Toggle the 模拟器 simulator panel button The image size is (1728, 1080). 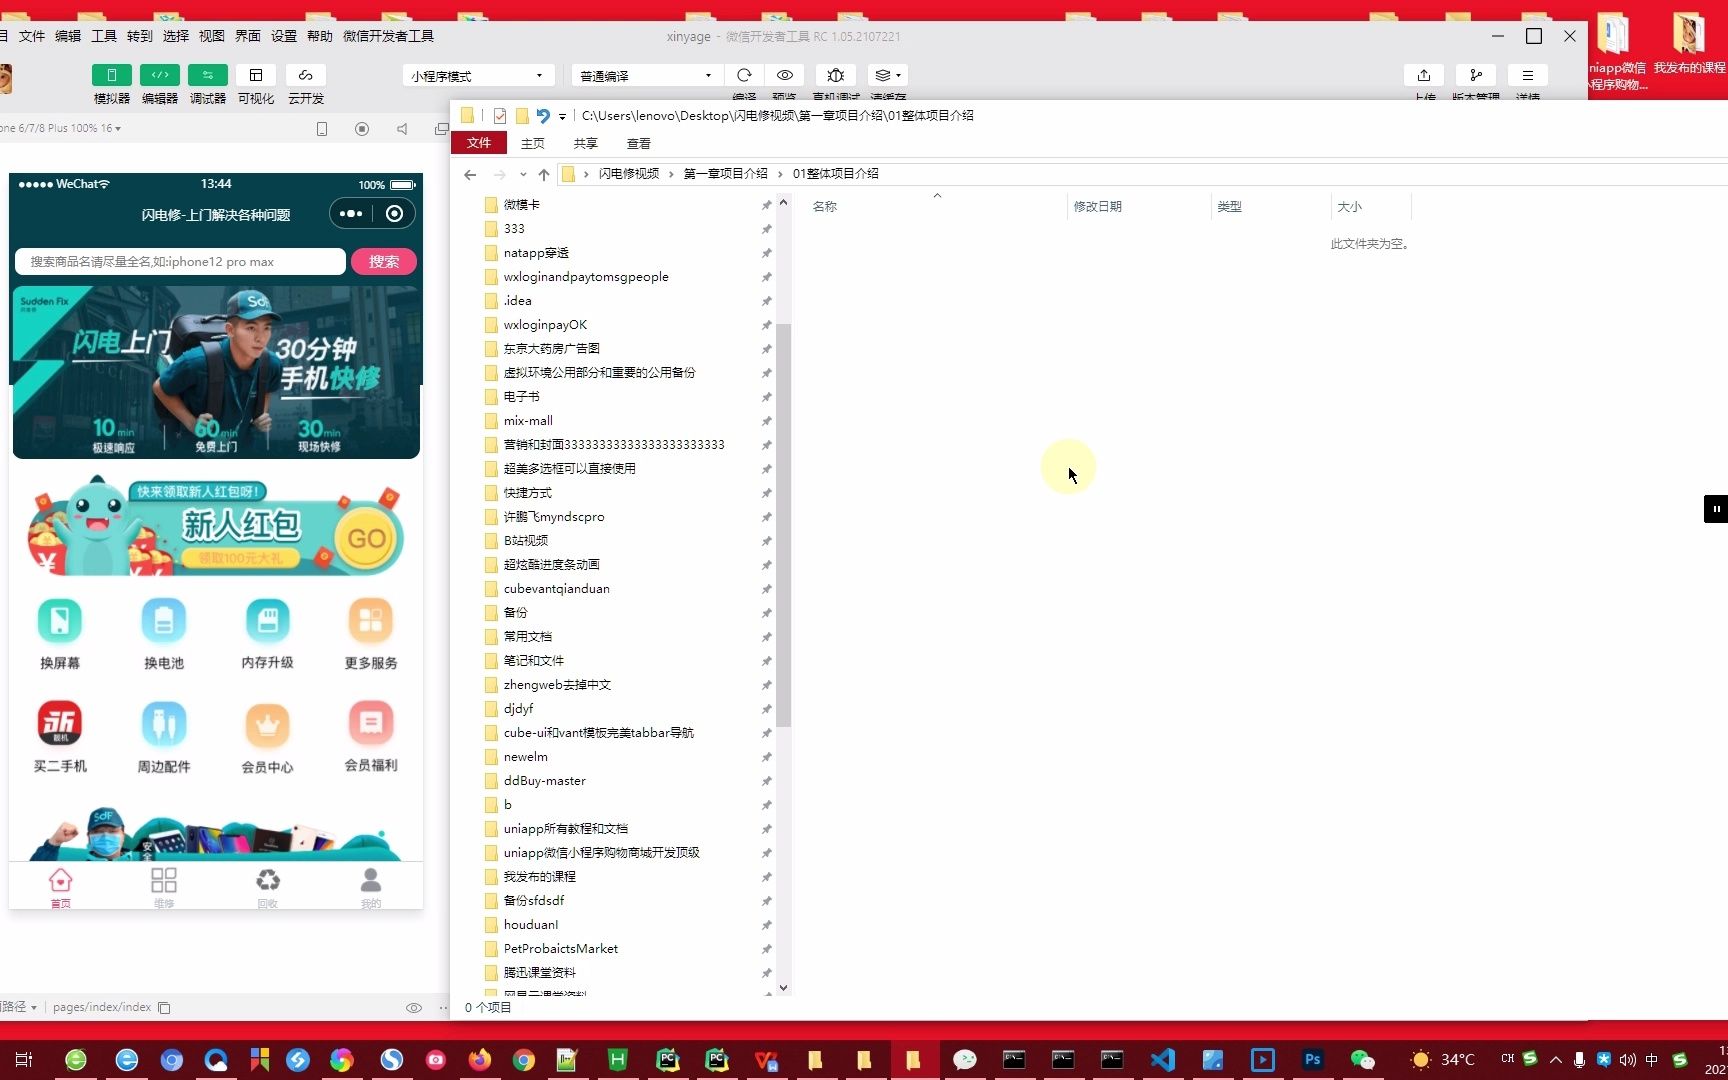click(112, 75)
